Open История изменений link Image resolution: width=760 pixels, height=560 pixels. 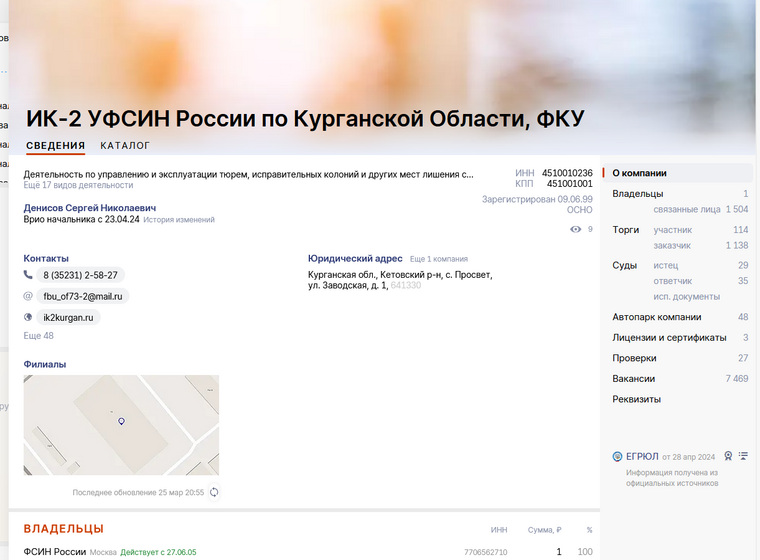click(x=179, y=220)
